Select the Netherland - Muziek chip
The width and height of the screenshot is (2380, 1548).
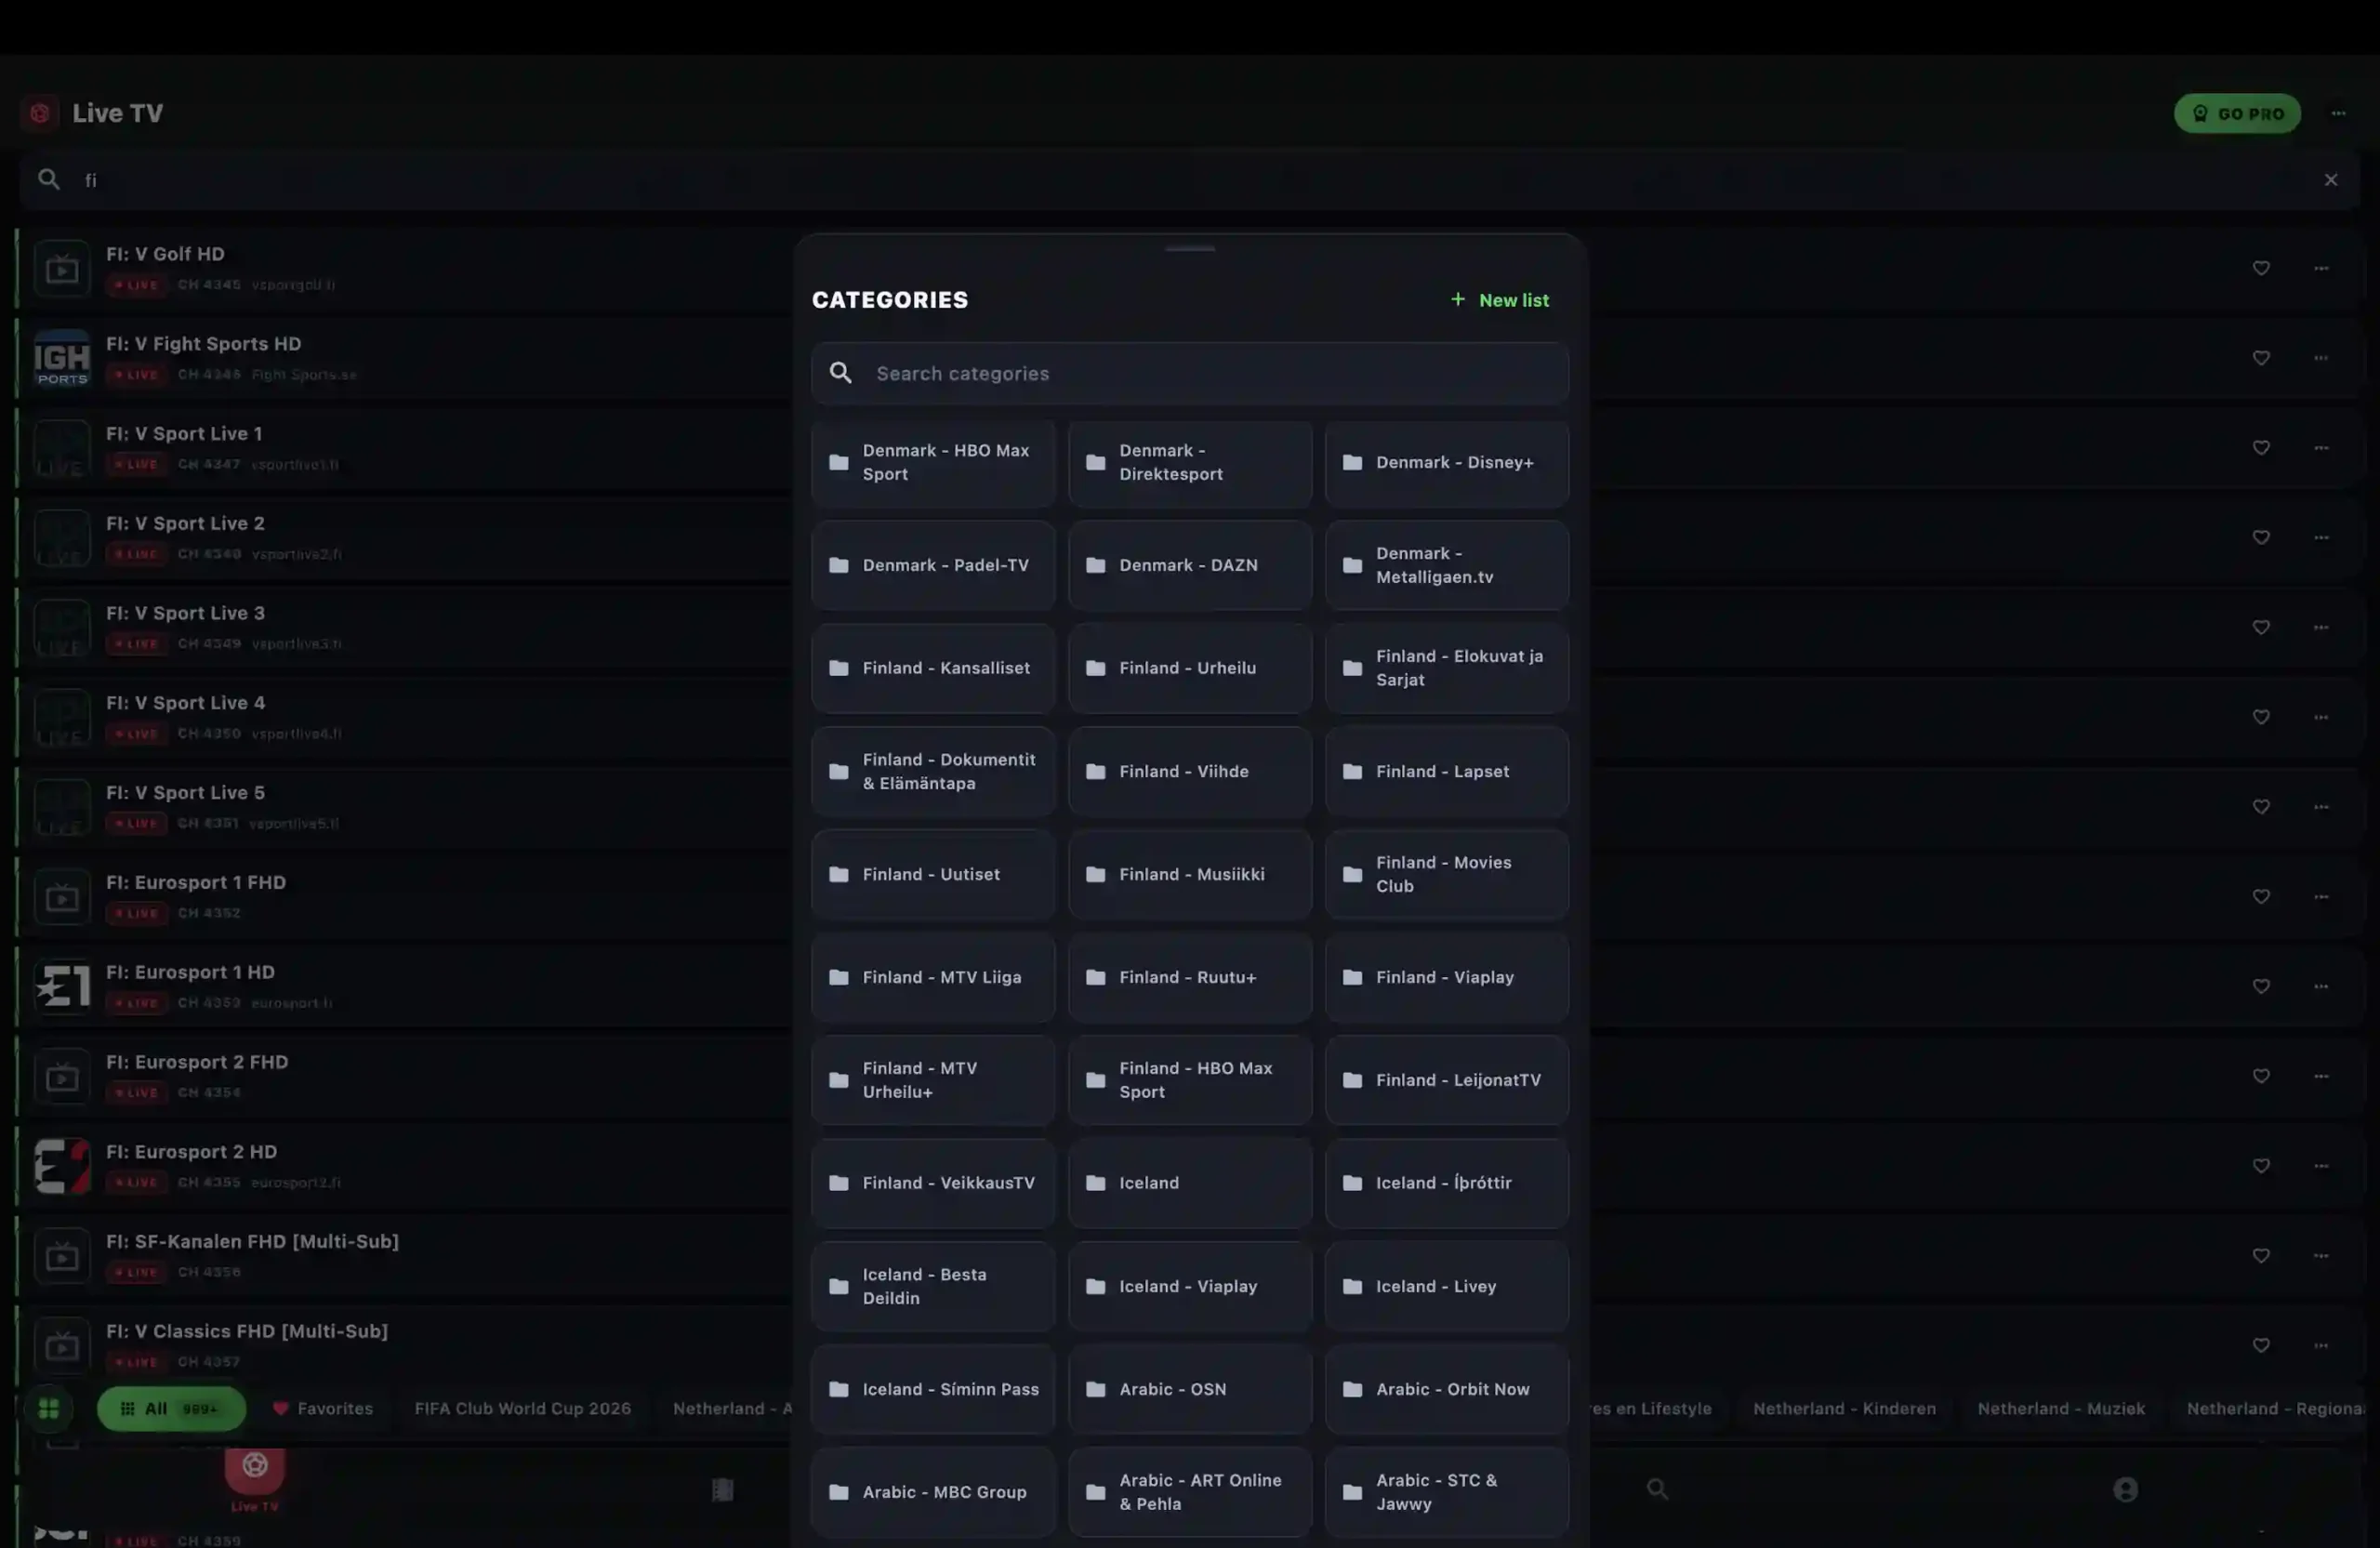[x=2060, y=1408]
